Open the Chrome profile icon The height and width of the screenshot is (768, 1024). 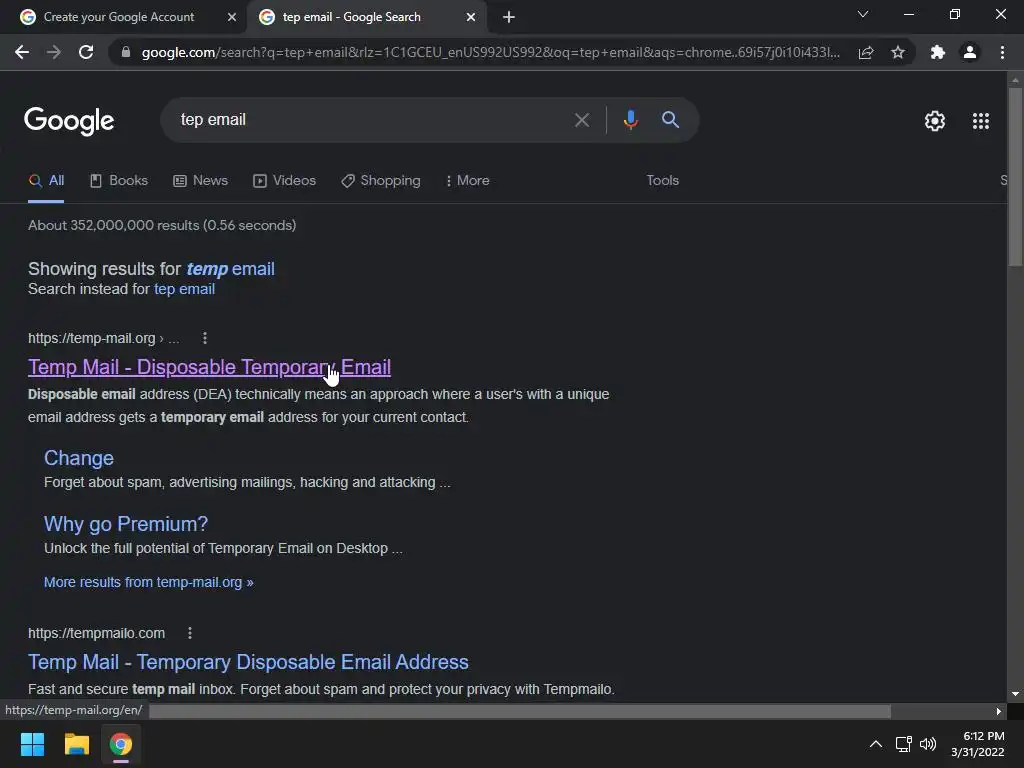coord(970,52)
